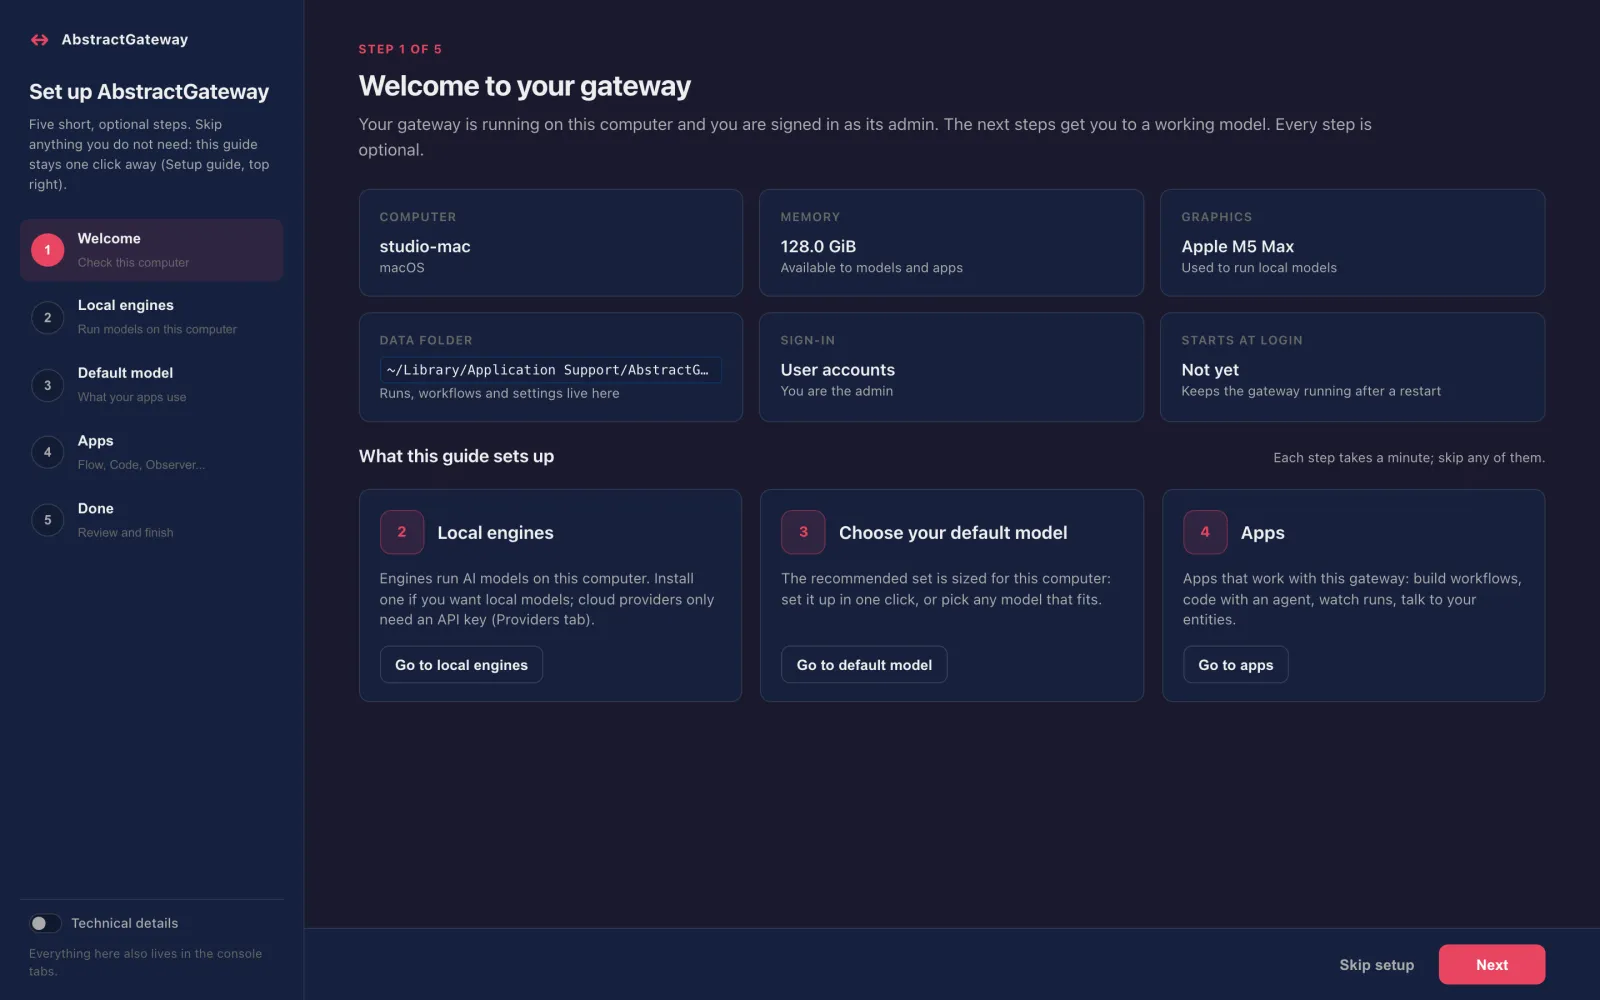This screenshot has height=1000, width=1600.
Task: Open the Done step in the sidebar
Action: 151,520
